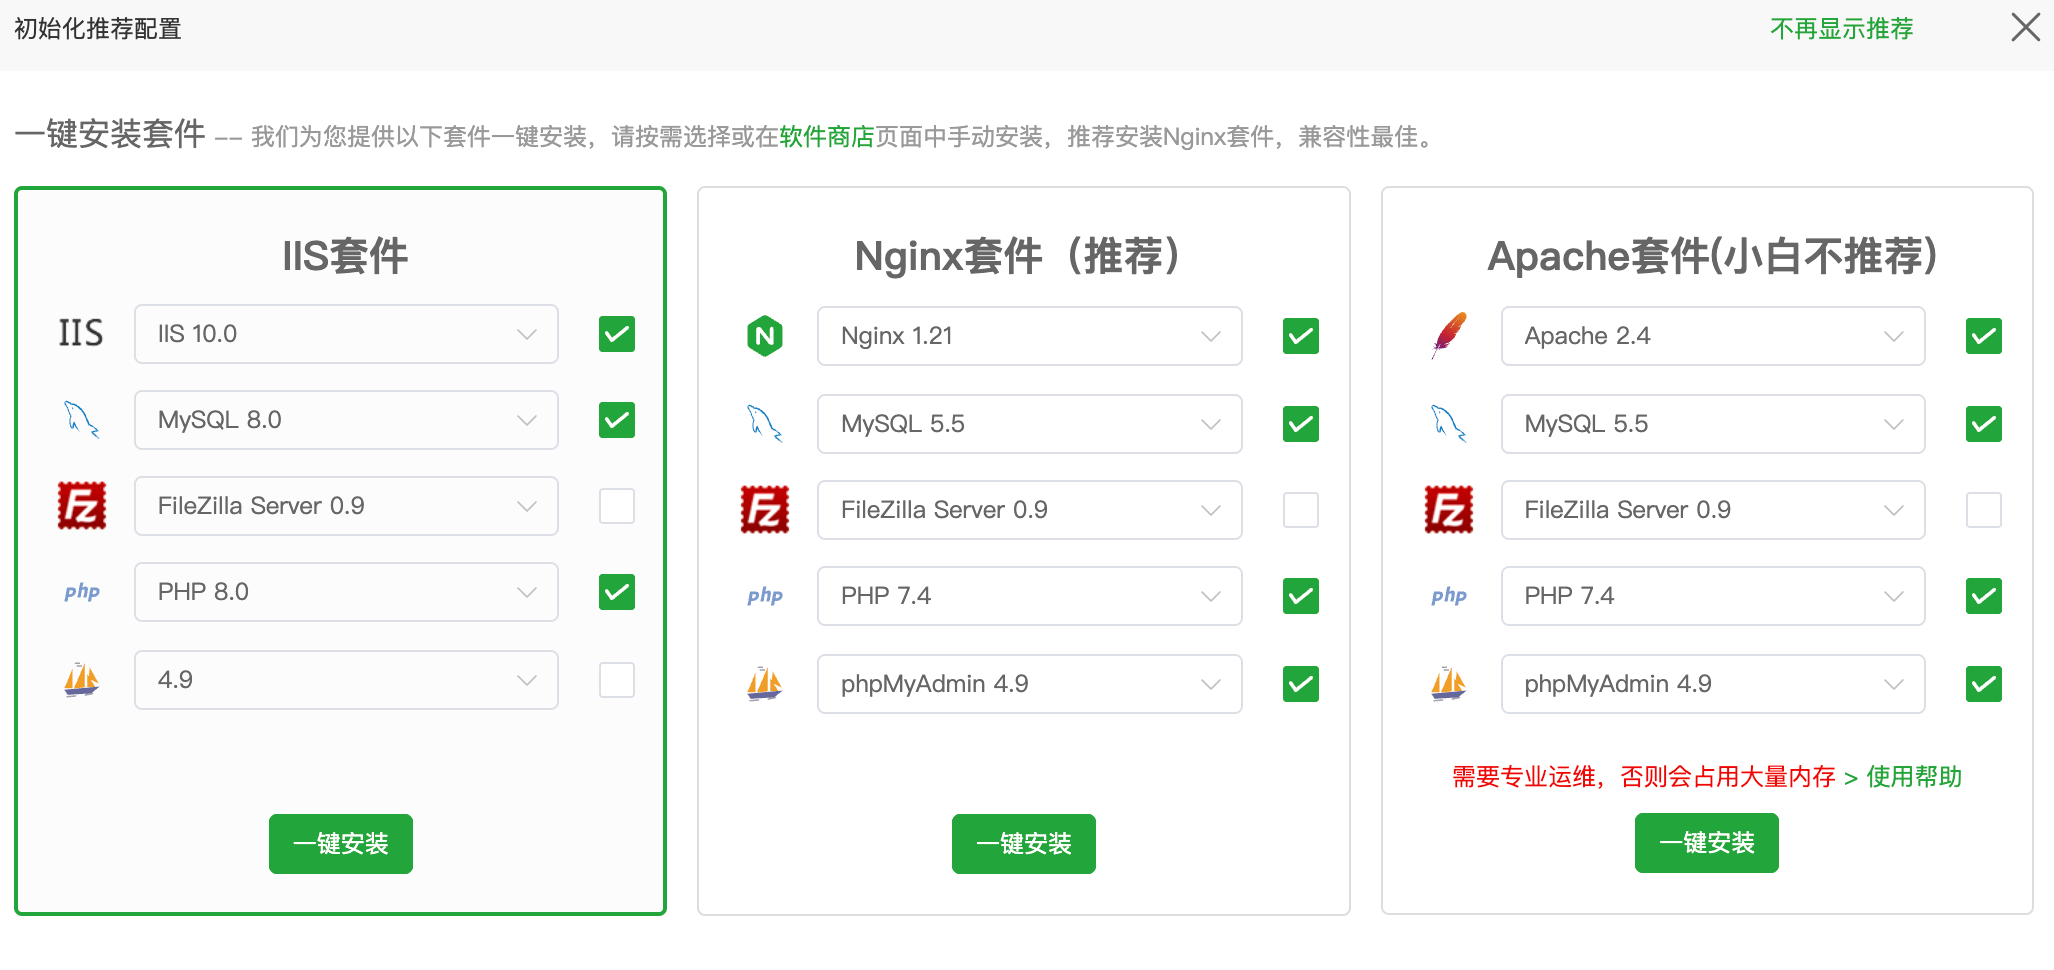Click the FileZilla icon in Apache suite
The height and width of the screenshot is (970, 2054).
tap(1449, 509)
